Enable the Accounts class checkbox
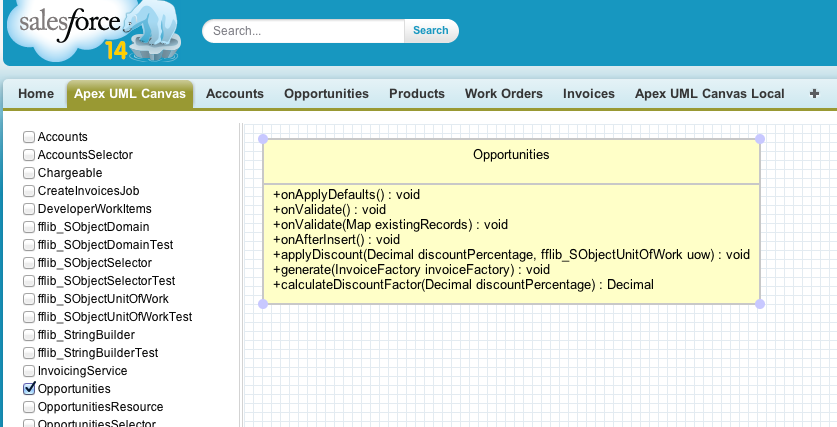 click(x=29, y=137)
